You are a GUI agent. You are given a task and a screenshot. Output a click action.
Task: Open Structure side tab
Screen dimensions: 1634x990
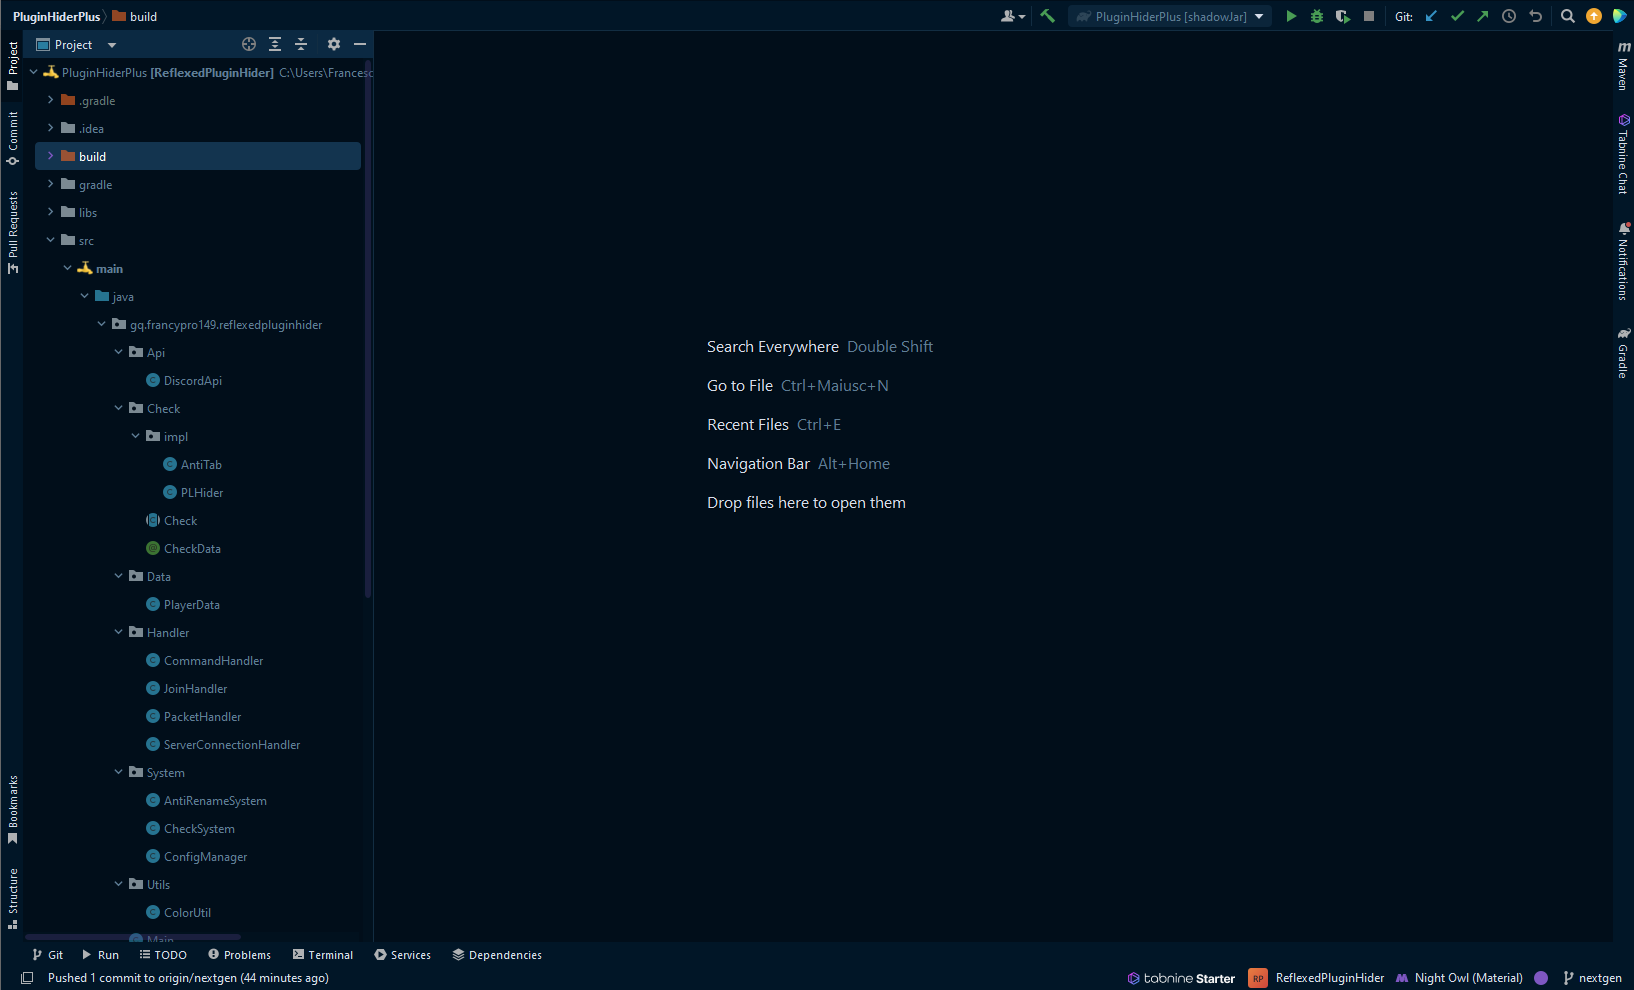tap(13, 898)
